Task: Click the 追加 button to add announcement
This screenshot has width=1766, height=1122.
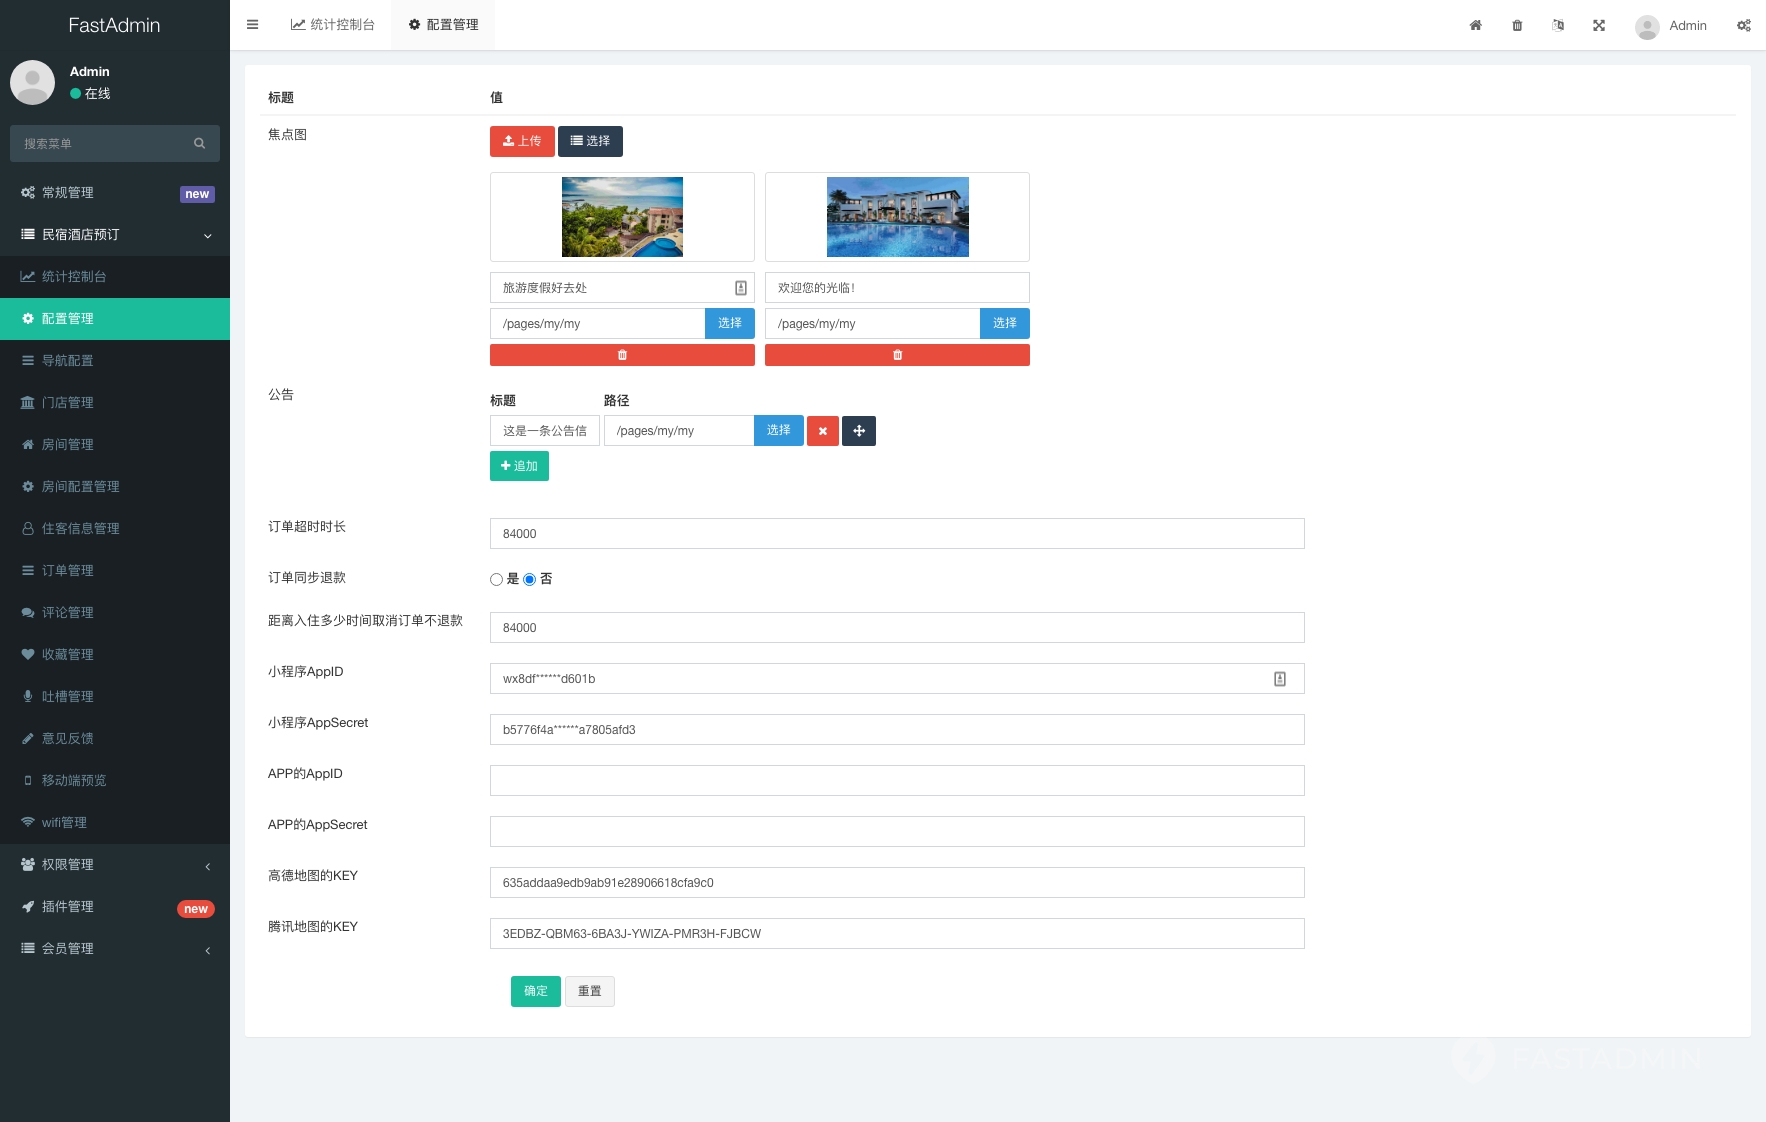Action: (x=519, y=466)
